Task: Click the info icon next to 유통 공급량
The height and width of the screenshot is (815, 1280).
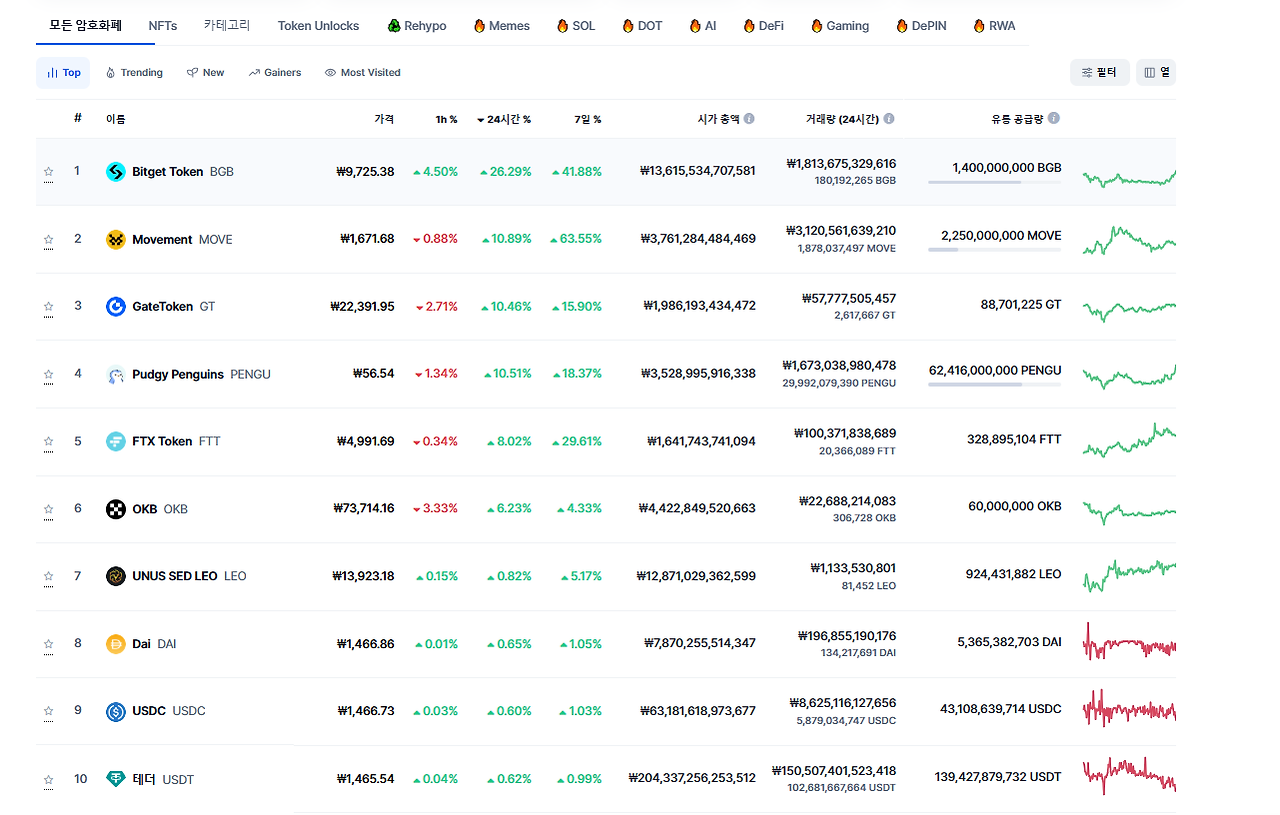Action: (x=1054, y=118)
